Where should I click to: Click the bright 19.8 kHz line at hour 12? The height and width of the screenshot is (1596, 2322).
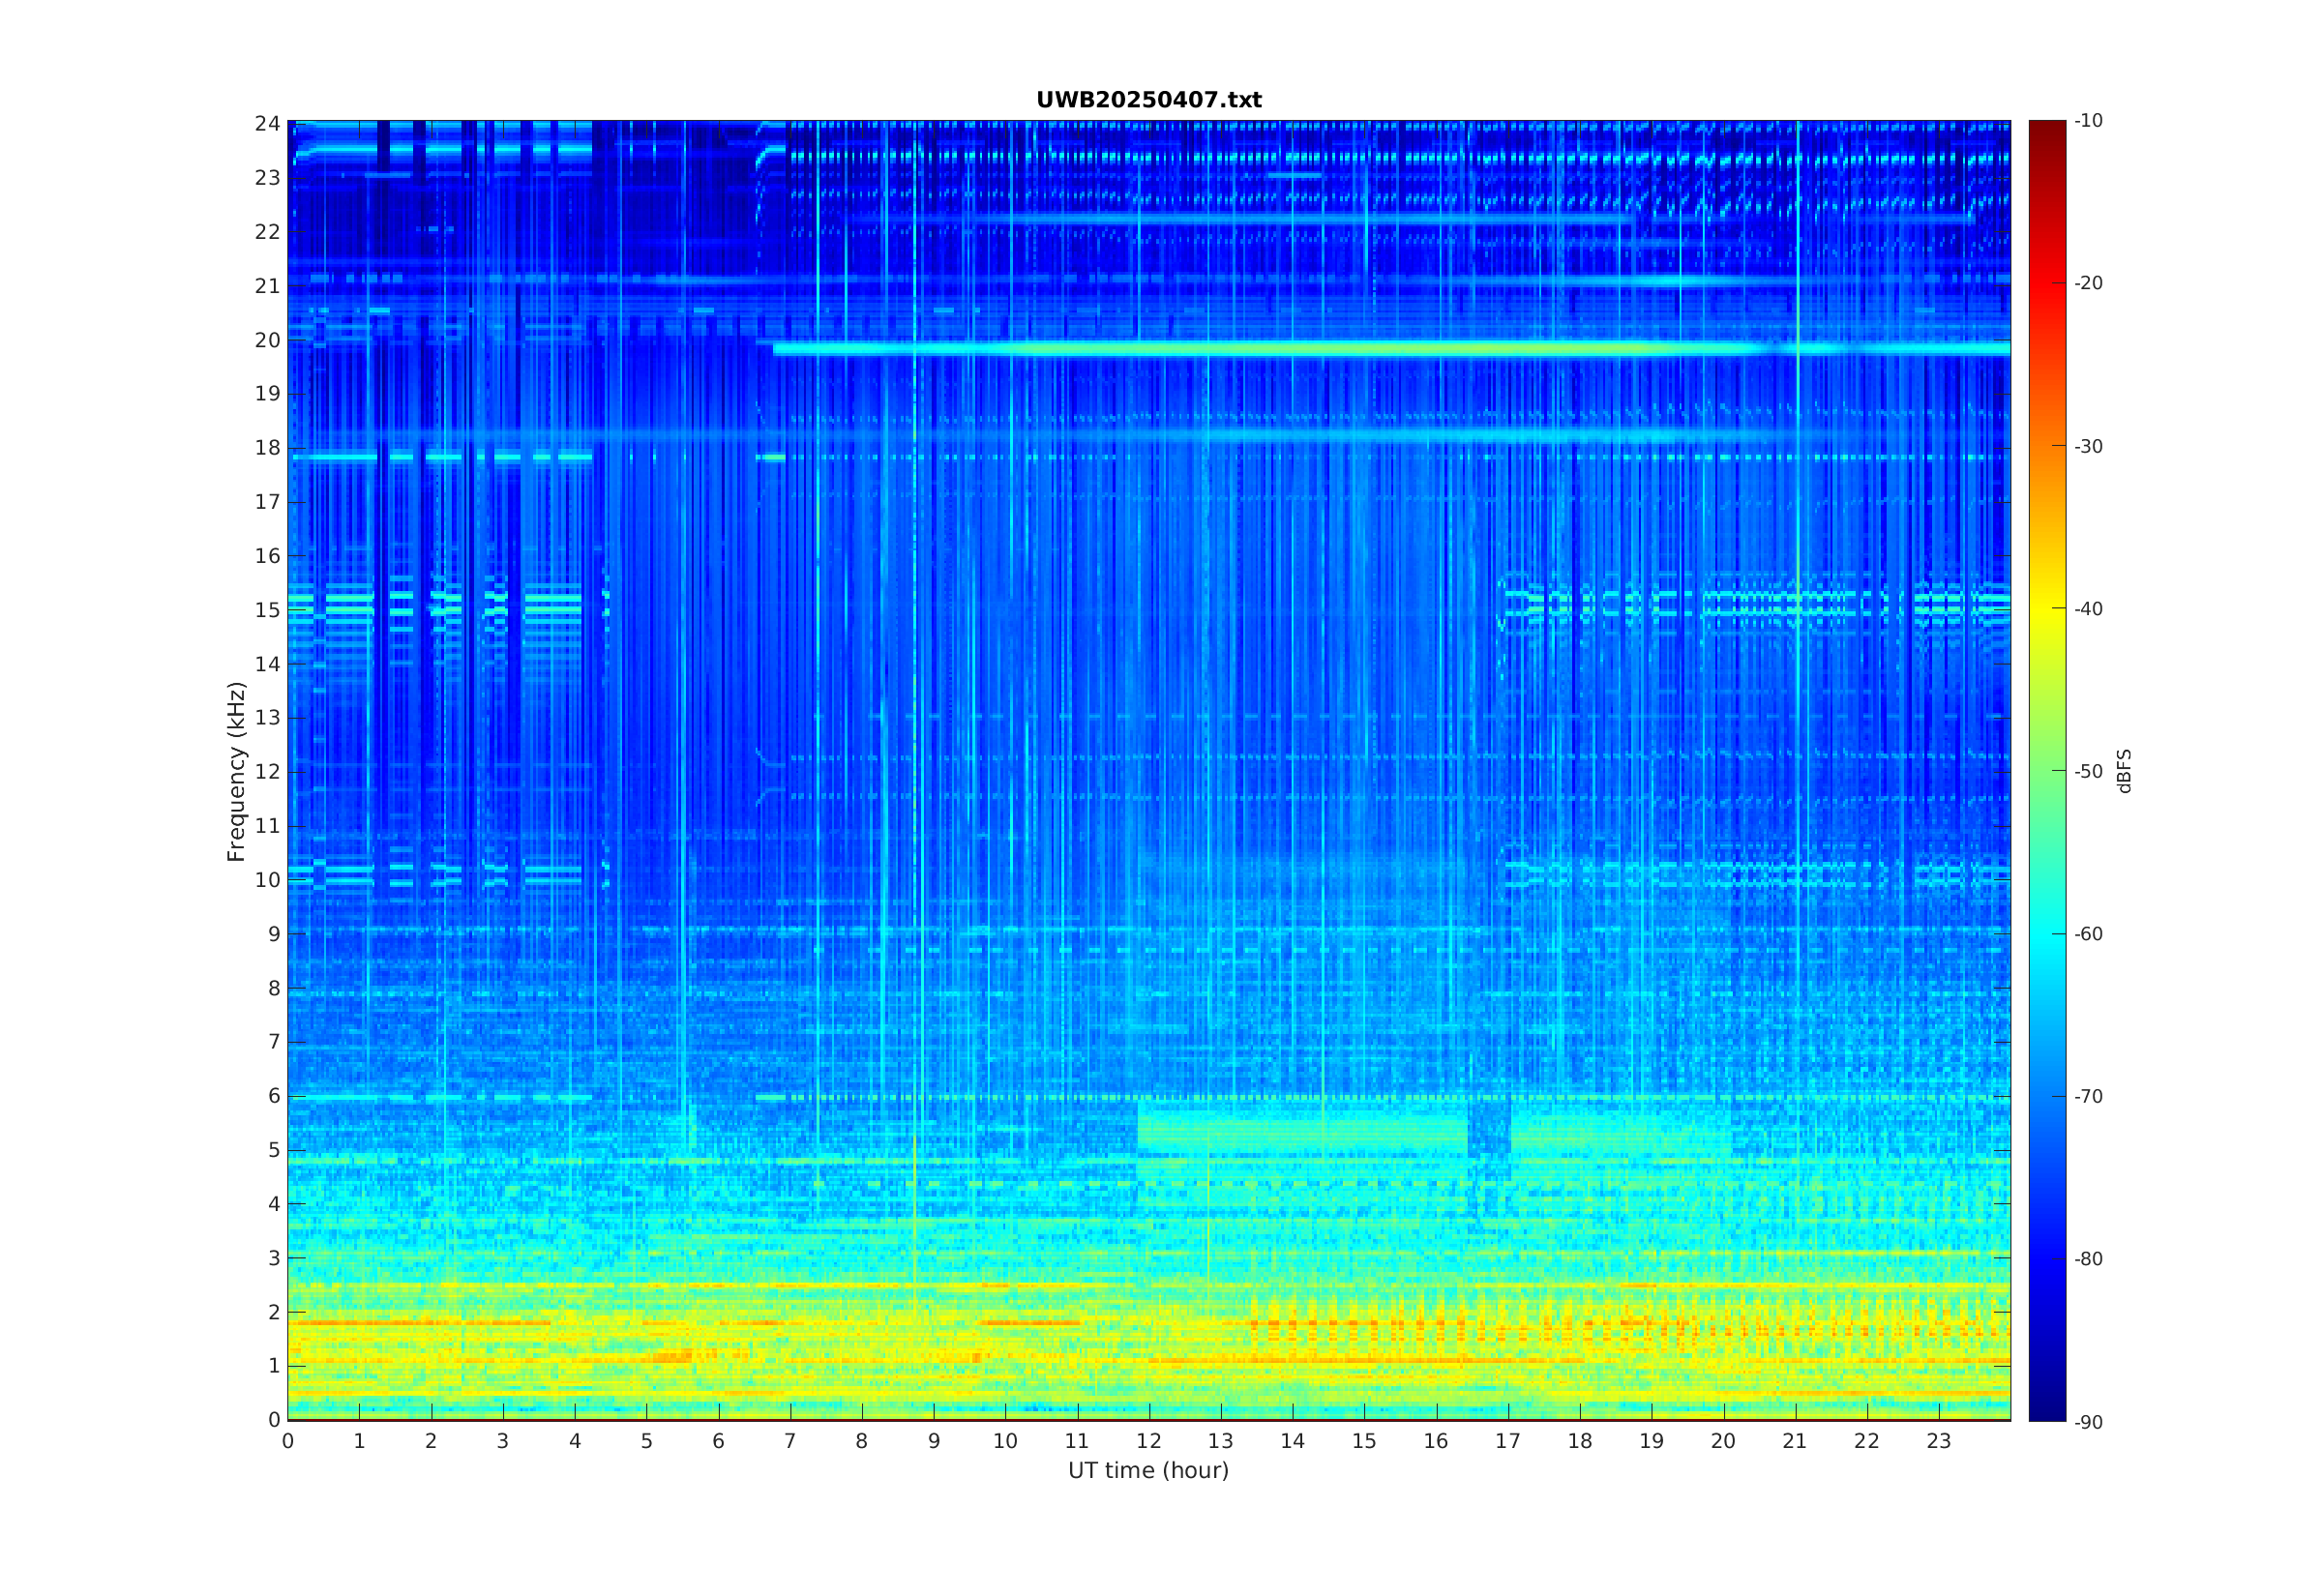tap(1149, 348)
